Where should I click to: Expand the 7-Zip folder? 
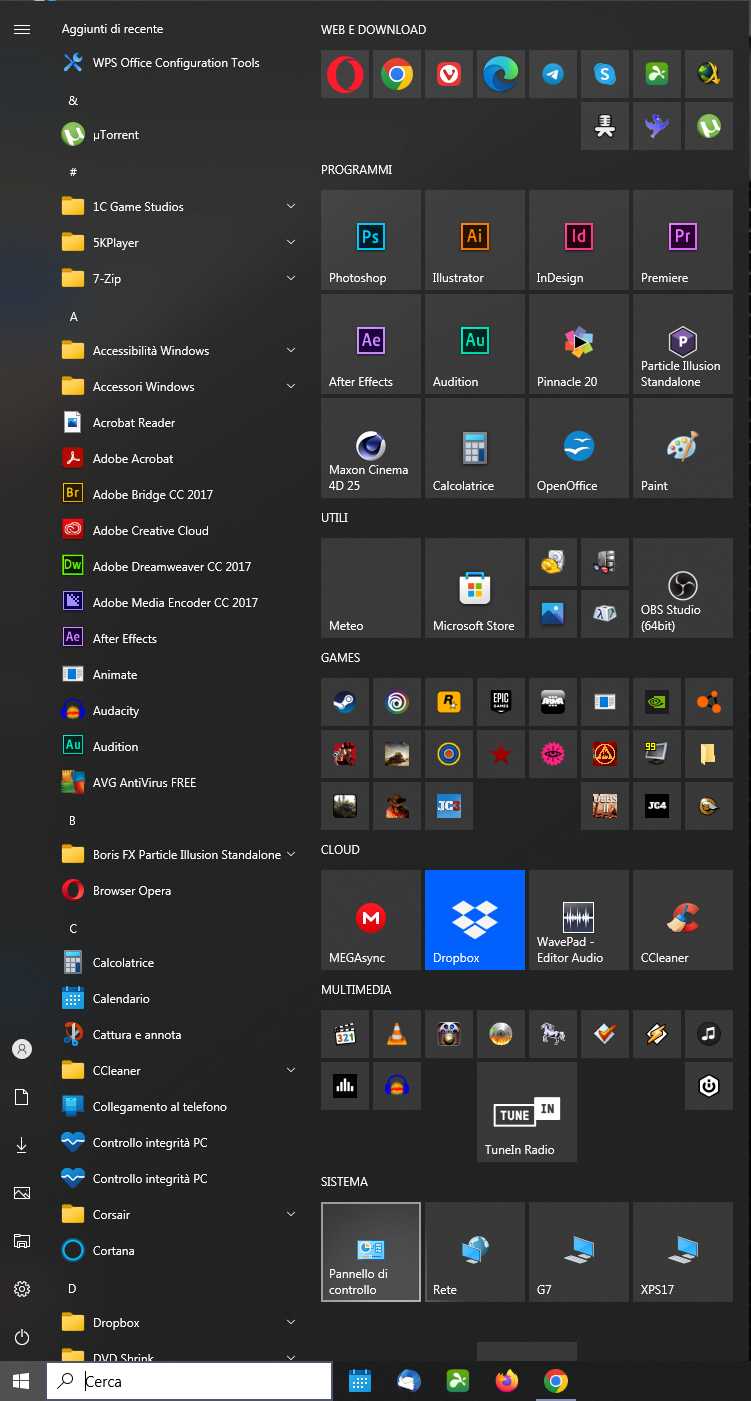(x=180, y=279)
